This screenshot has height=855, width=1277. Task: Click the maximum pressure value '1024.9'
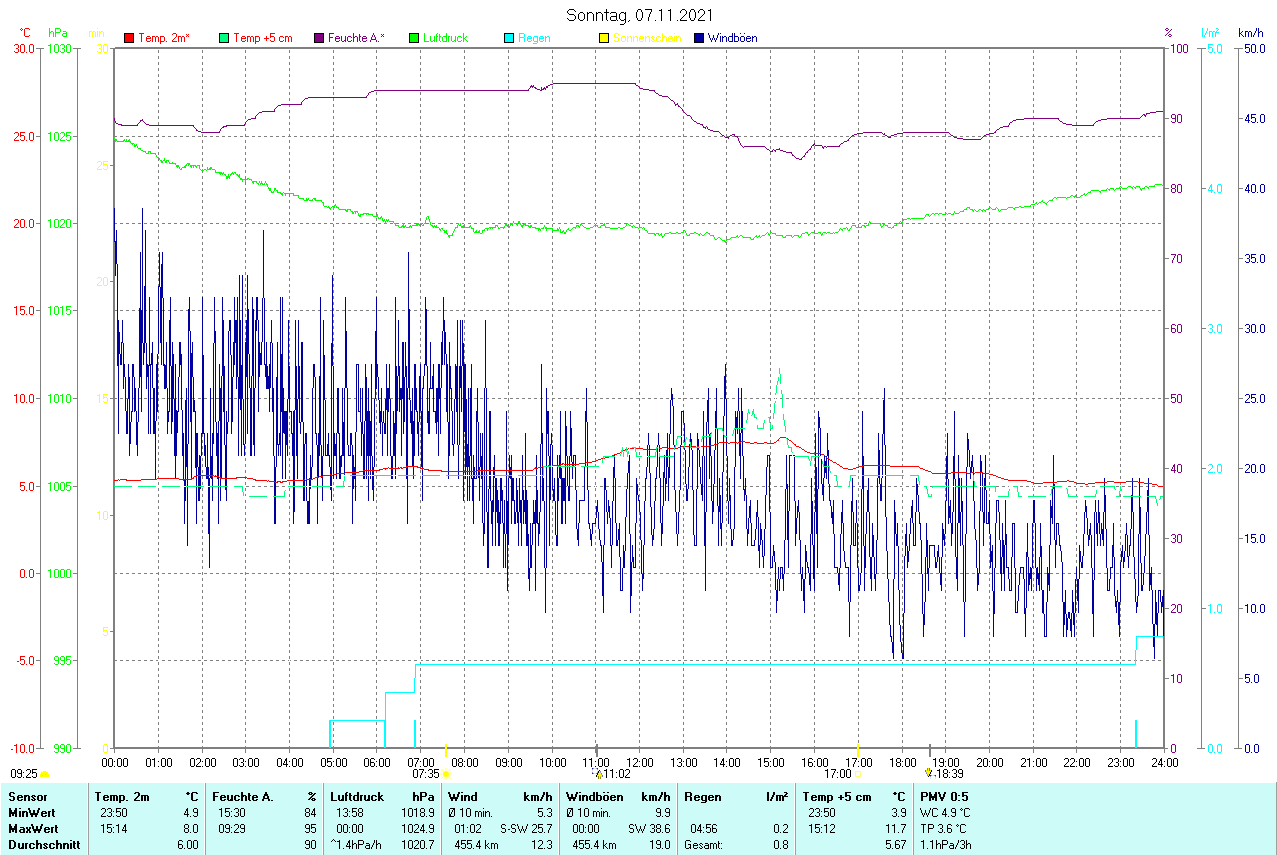pyautogui.click(x=418, y=829)
